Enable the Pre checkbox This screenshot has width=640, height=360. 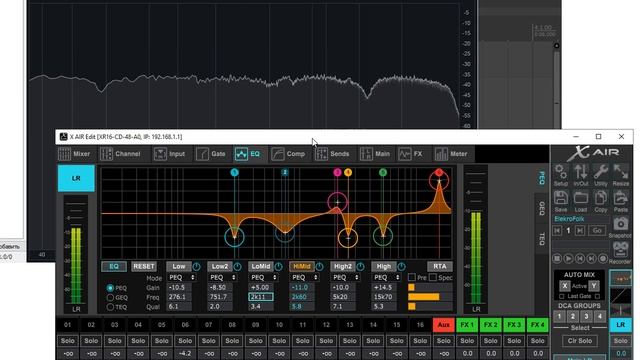tap(412, 278)
